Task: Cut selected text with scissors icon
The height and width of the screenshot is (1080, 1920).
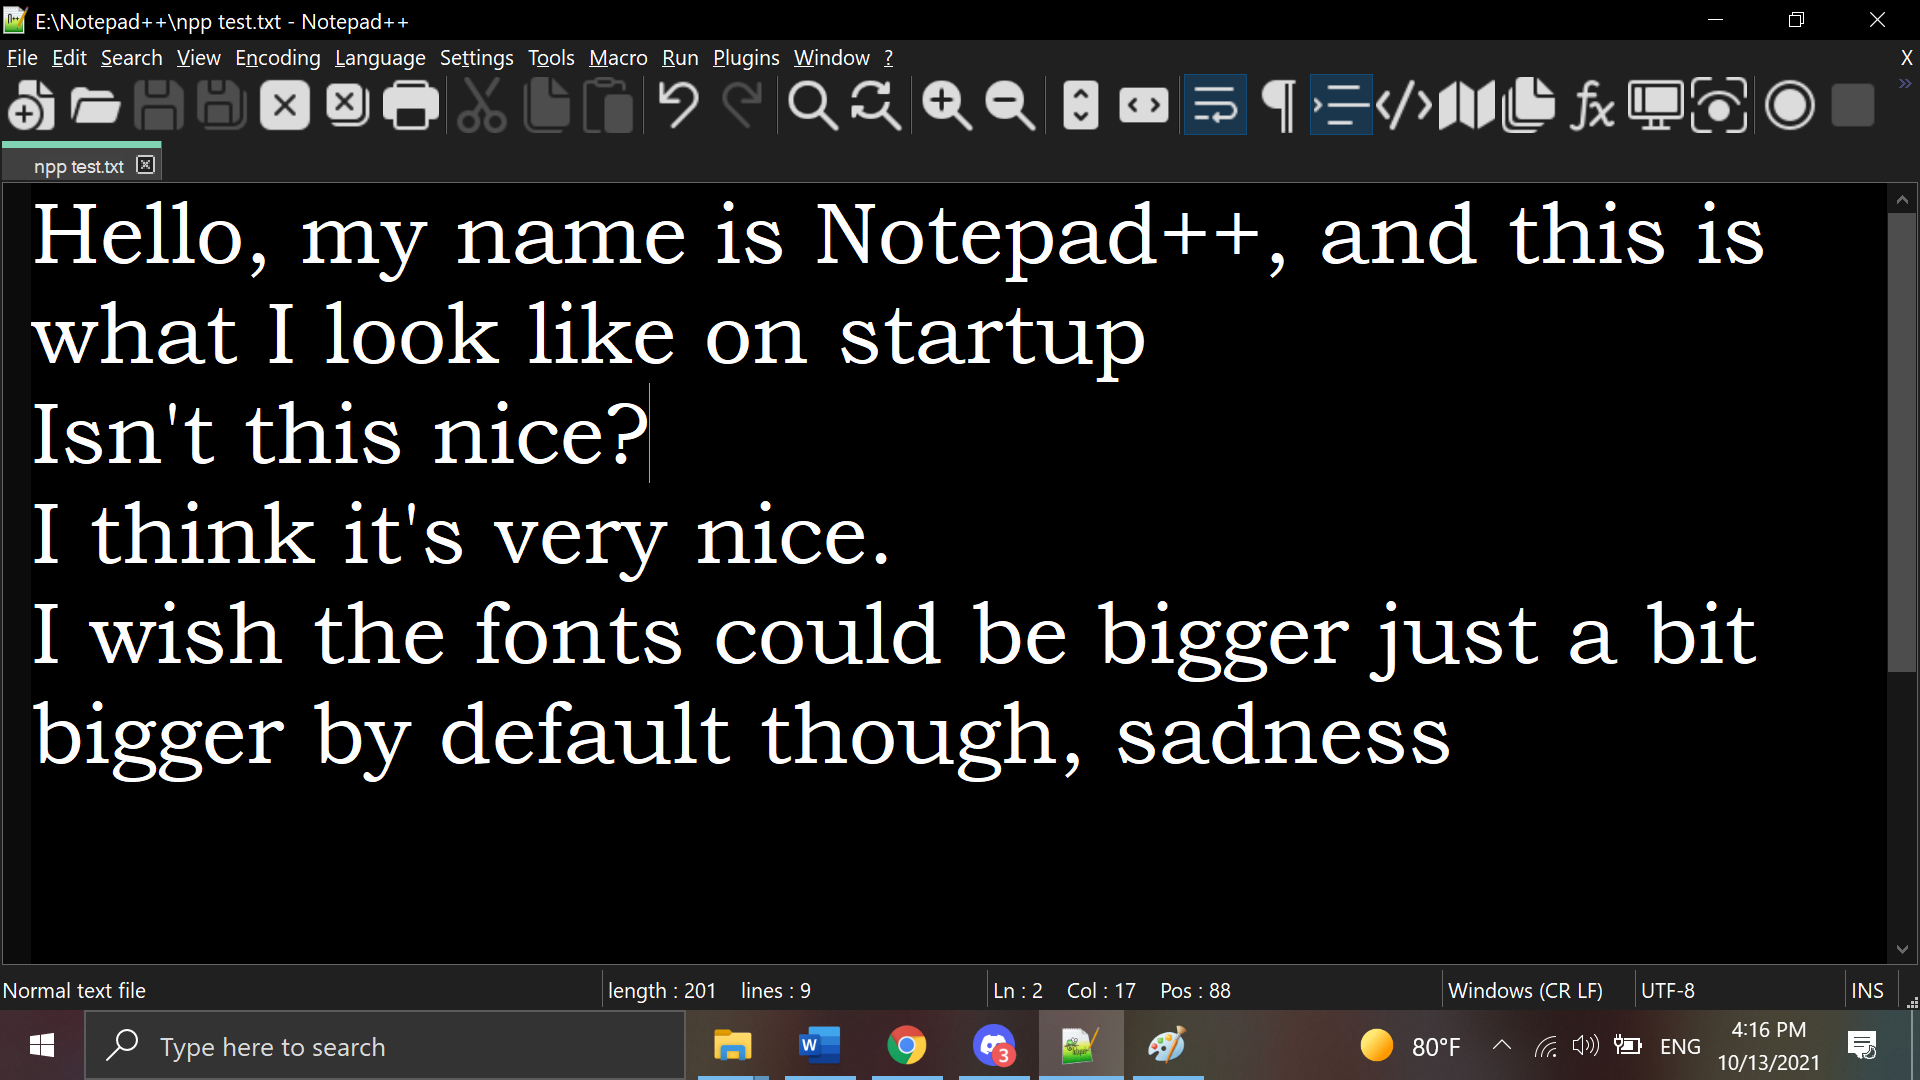Action: coord(482,105)
